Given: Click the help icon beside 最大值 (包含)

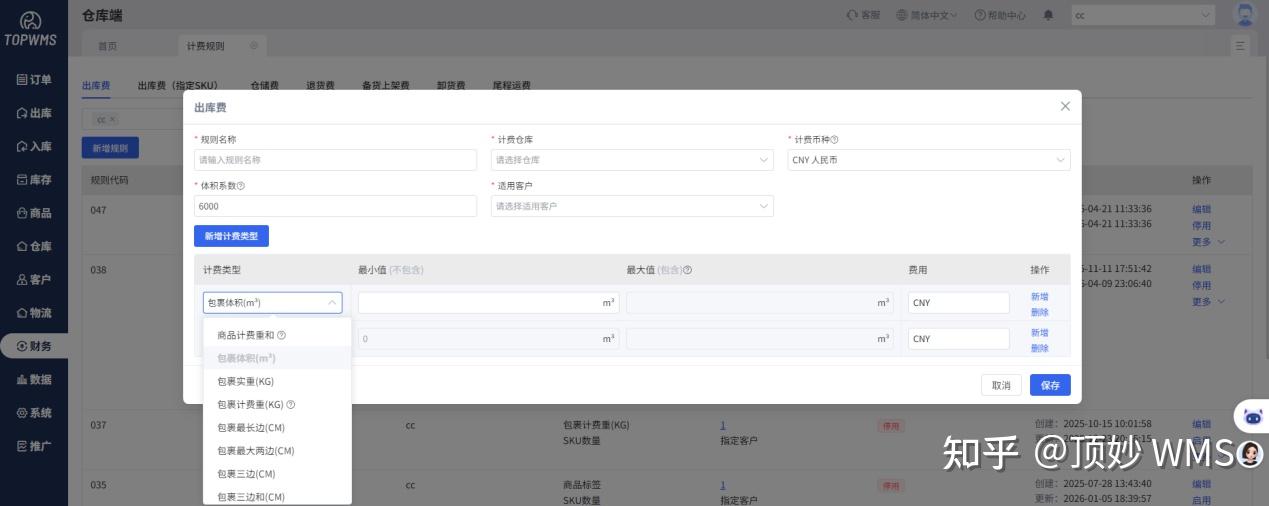Looking at the screenshot, I should (688, 270).
